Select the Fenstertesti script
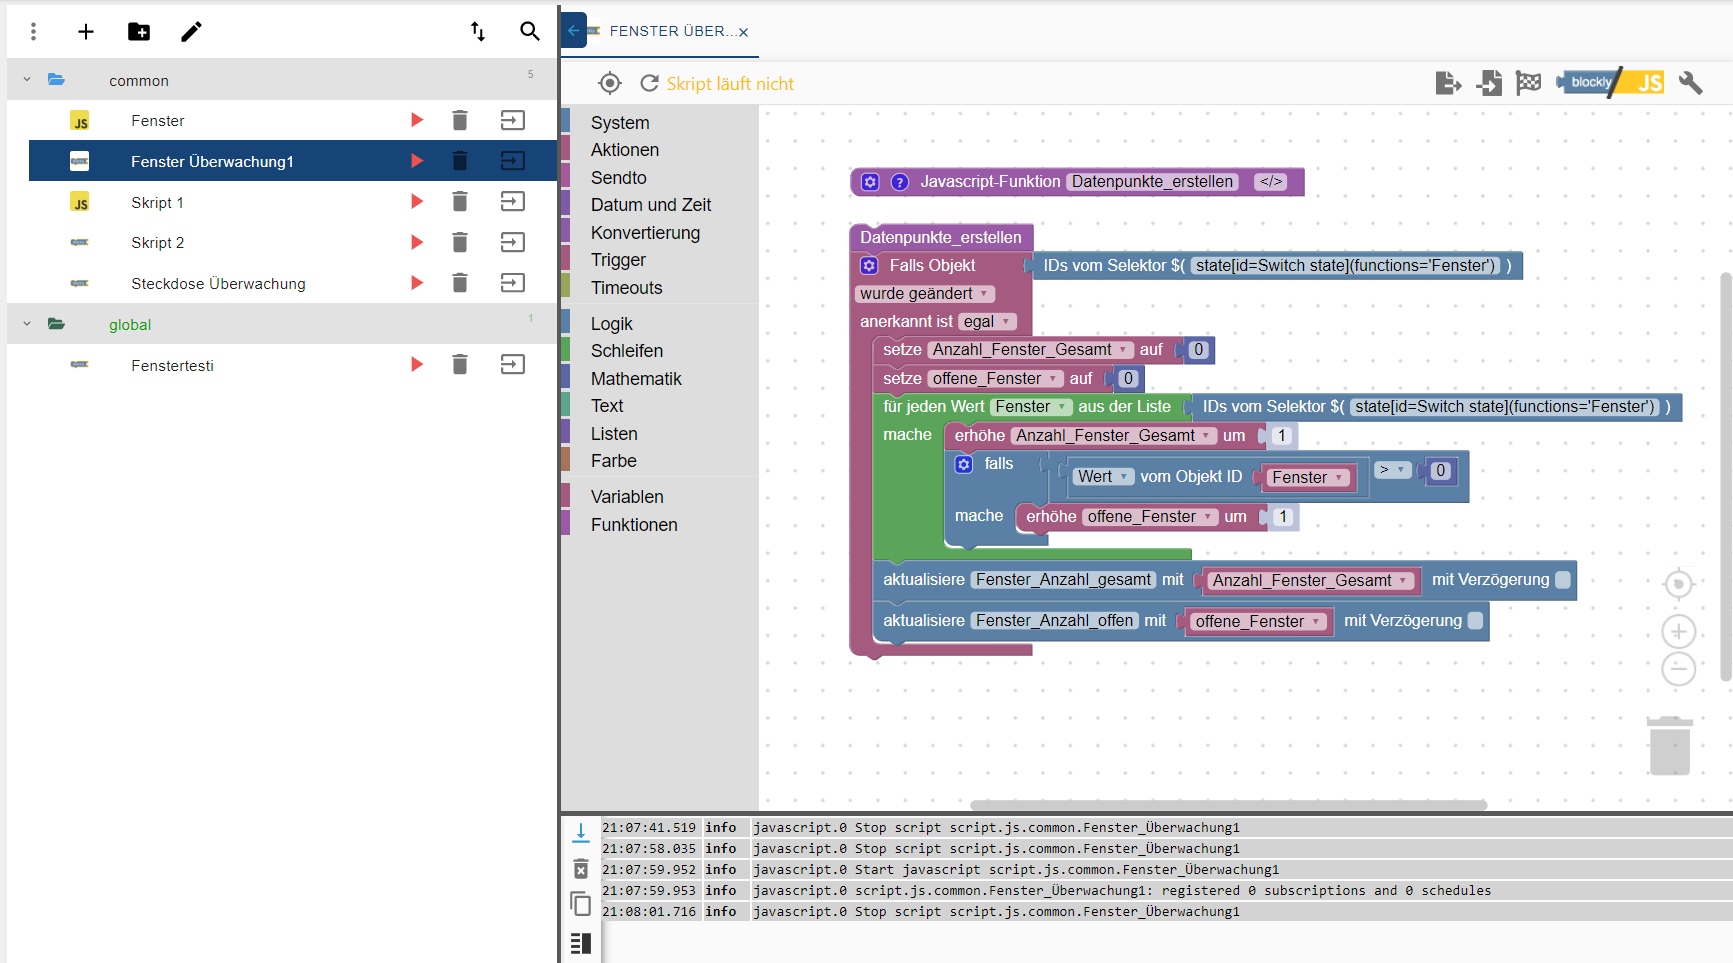The image size is (1733, 963). [x=172, y=366]
